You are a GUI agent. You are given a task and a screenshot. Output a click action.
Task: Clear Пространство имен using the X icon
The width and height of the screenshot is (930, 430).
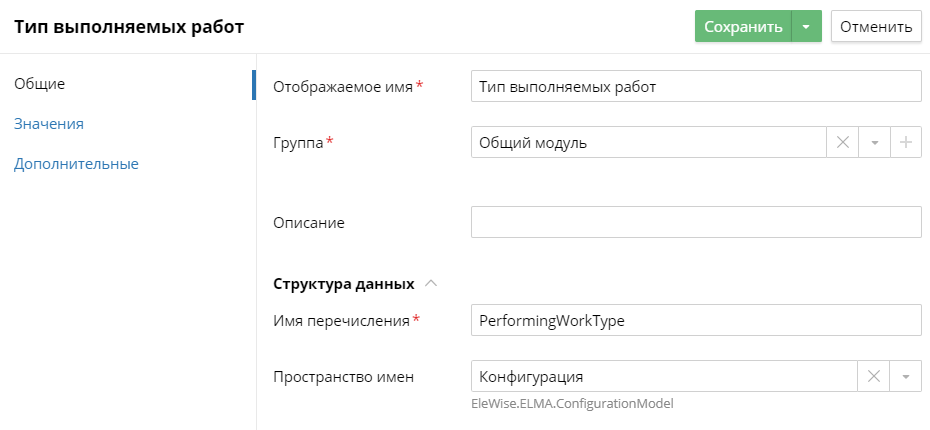tap(873, 376)
